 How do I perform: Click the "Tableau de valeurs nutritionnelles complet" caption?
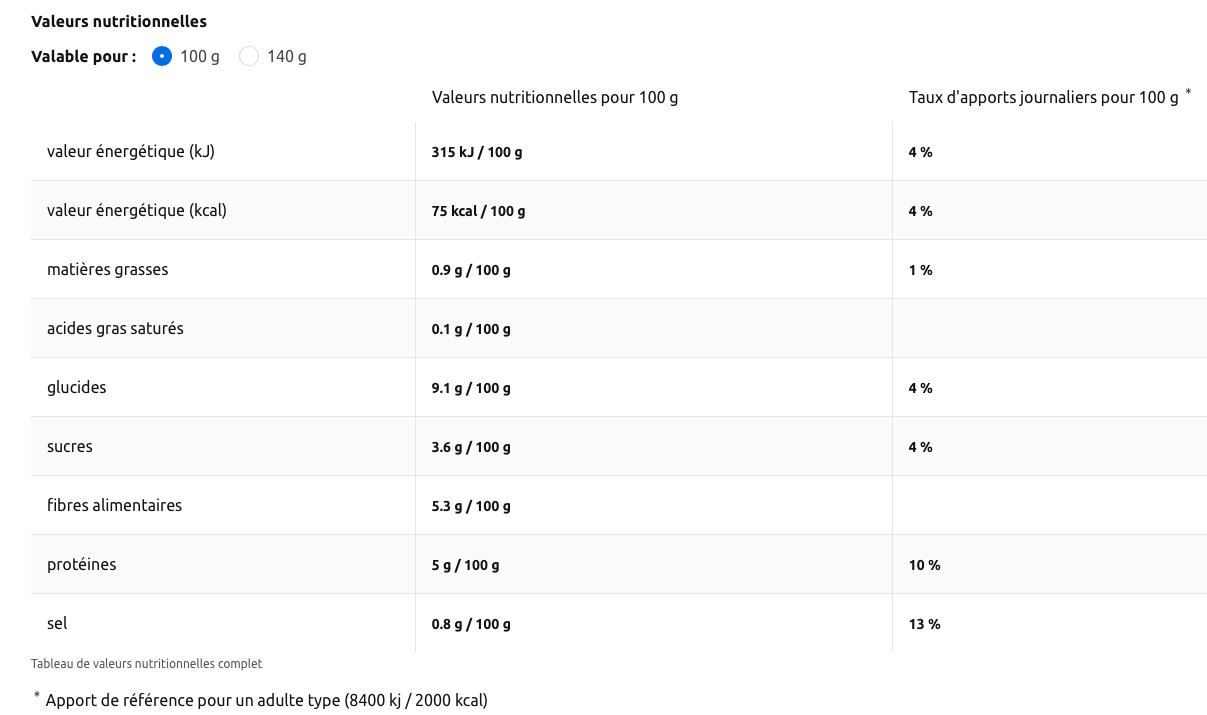pos(147,664)
